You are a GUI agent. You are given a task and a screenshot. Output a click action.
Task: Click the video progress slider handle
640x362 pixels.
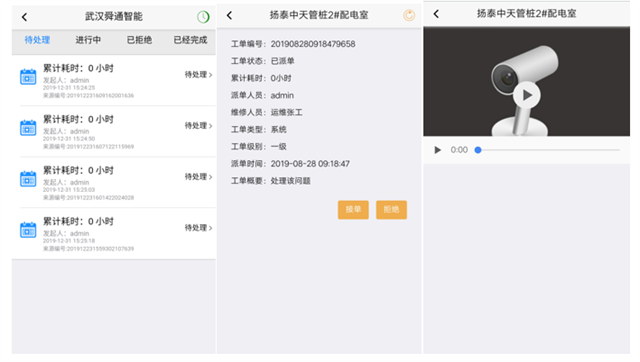click(x=478, y=150)
